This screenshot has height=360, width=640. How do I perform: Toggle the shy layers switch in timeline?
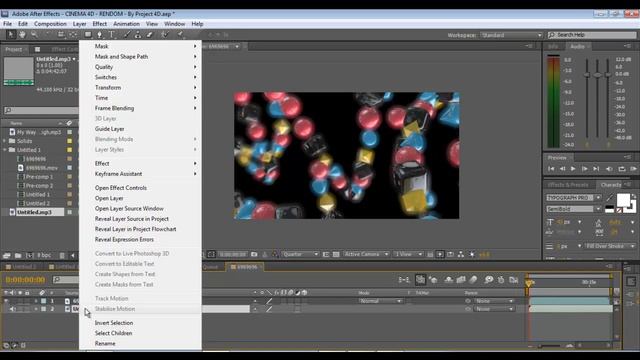pyautogui.click(x=449, y=280)
